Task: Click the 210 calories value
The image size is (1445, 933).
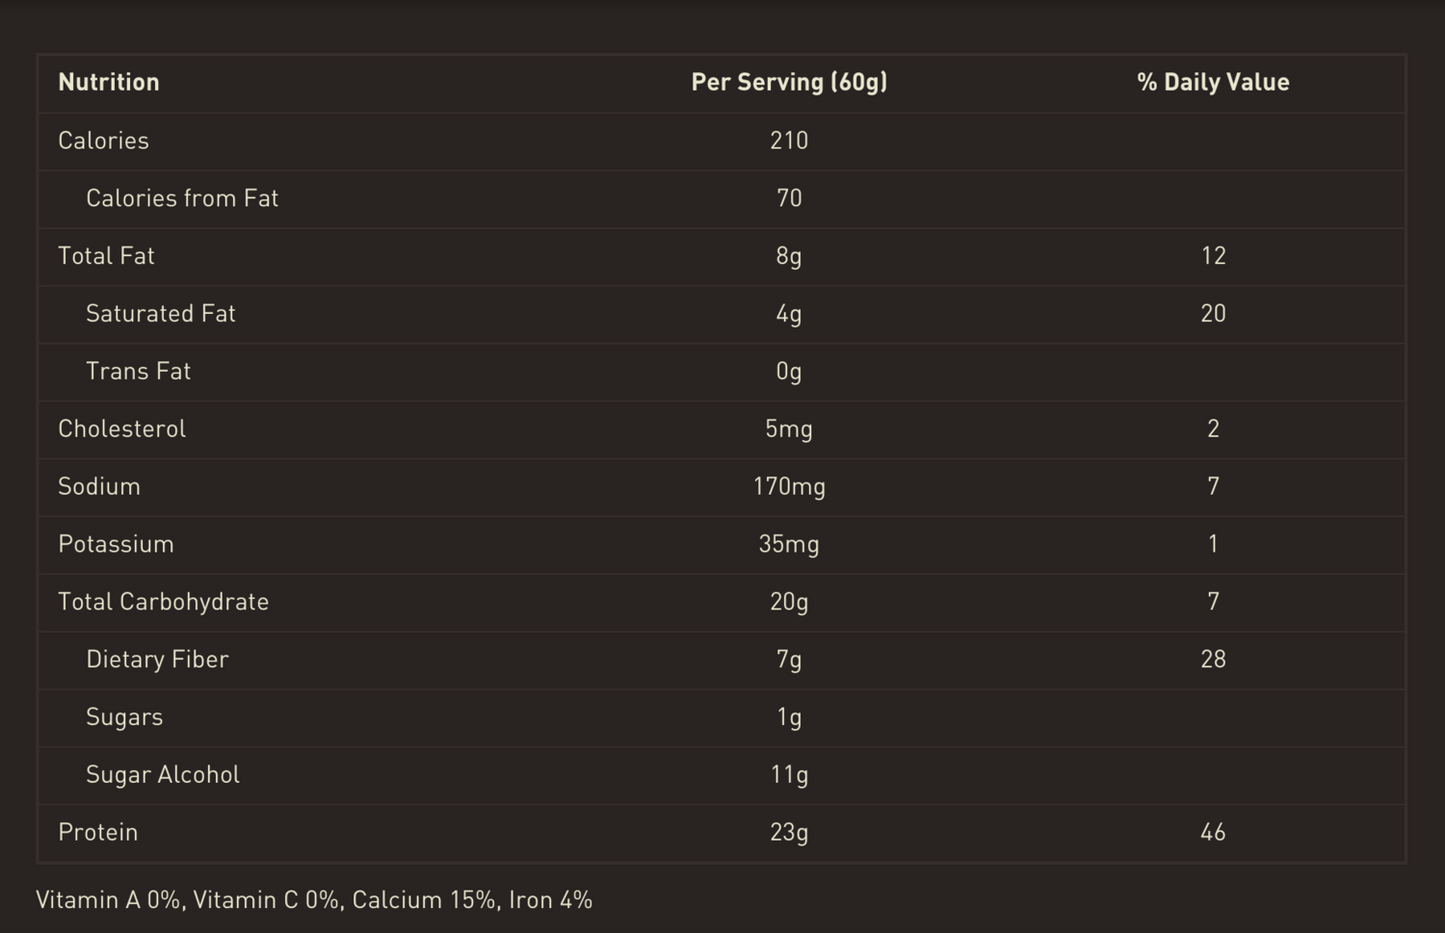Action: click(789, 140)
